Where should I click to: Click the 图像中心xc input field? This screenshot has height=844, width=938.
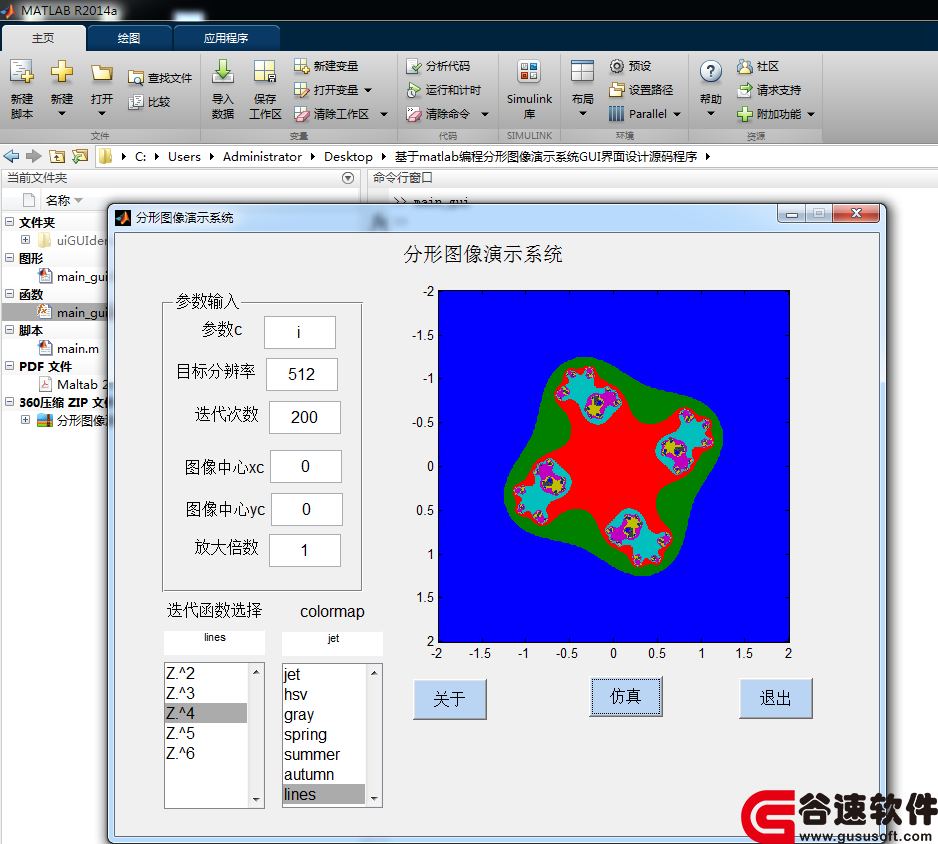(306, 467)
